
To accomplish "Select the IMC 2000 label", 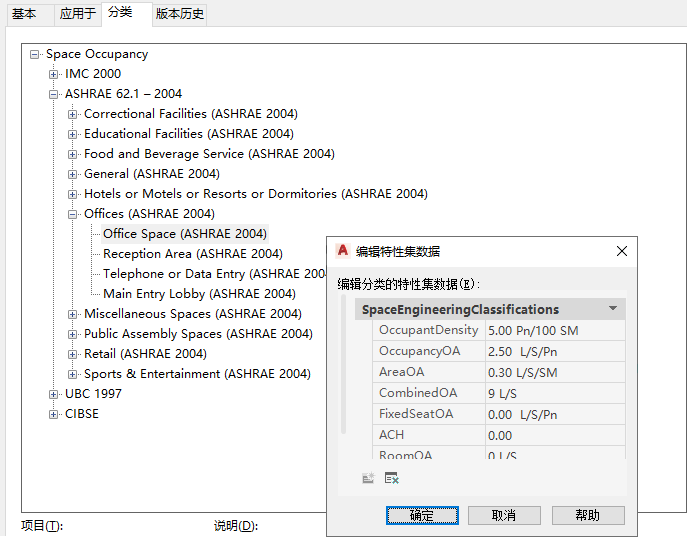I will click(x=93, y=74).
